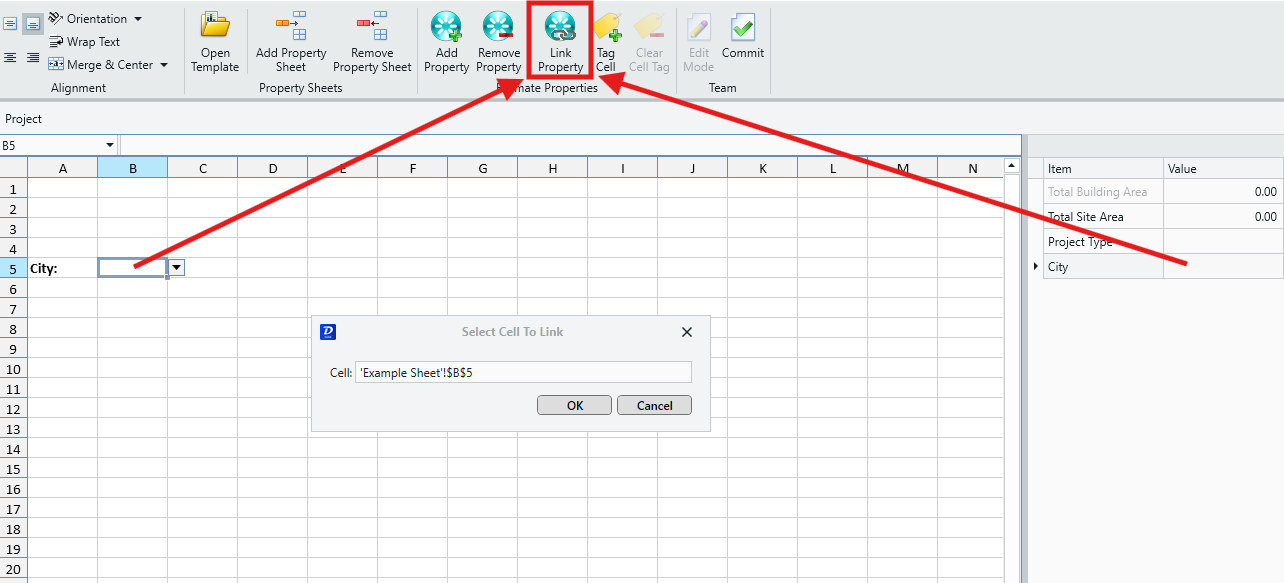Image resolution: width=1284 pixels, height=583 pixels.
Task: Select column header C
Action: click(x=202, y=169)
